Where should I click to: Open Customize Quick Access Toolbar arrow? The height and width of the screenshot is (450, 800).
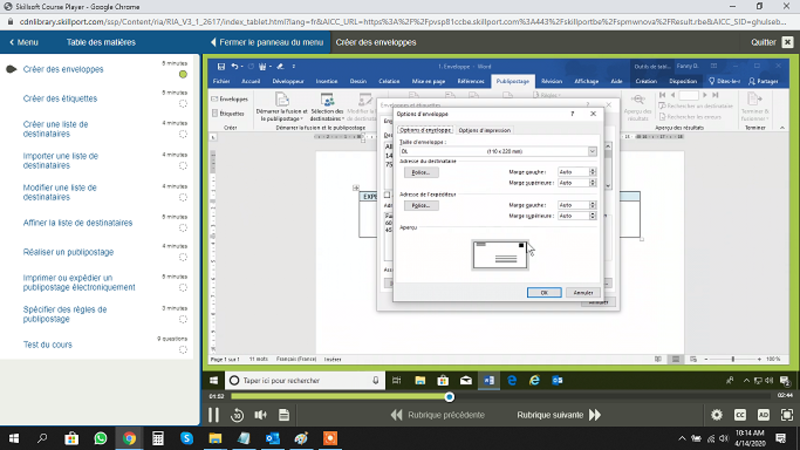pyautogui.click(x=293, y=66)
